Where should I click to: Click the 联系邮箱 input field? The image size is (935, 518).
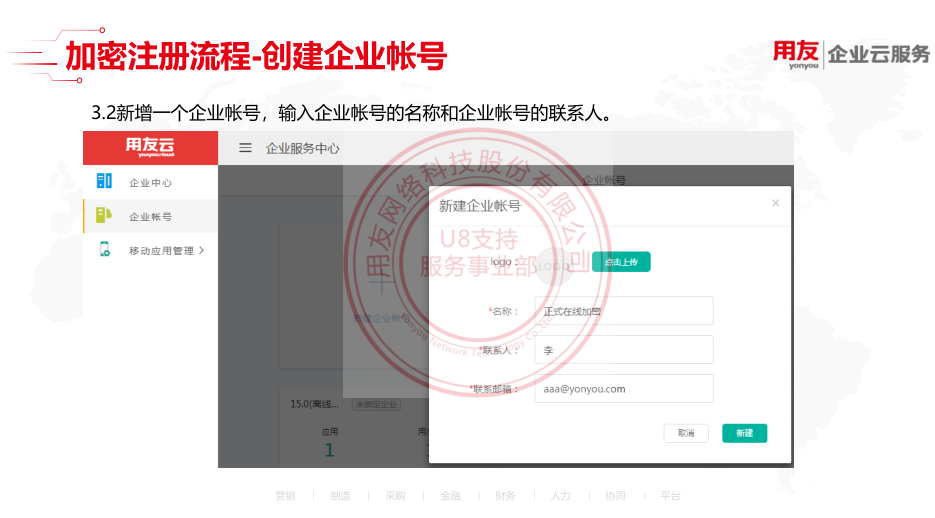click(x=624, y=389)
